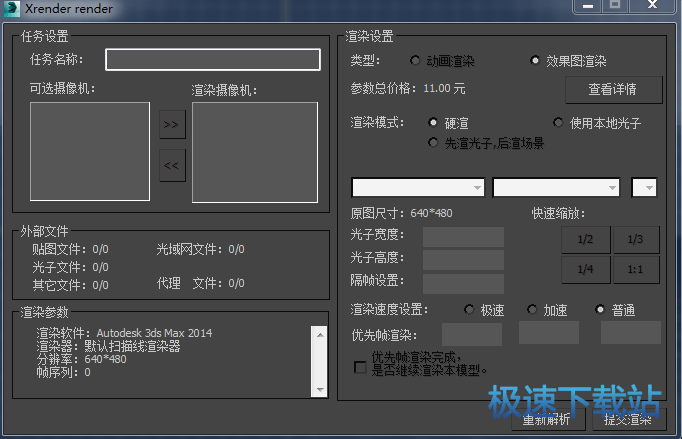This screenshot has width=682, height=439.
Task: Click the 参数总价格: 11.00 元 text
Action: point(408,88)
